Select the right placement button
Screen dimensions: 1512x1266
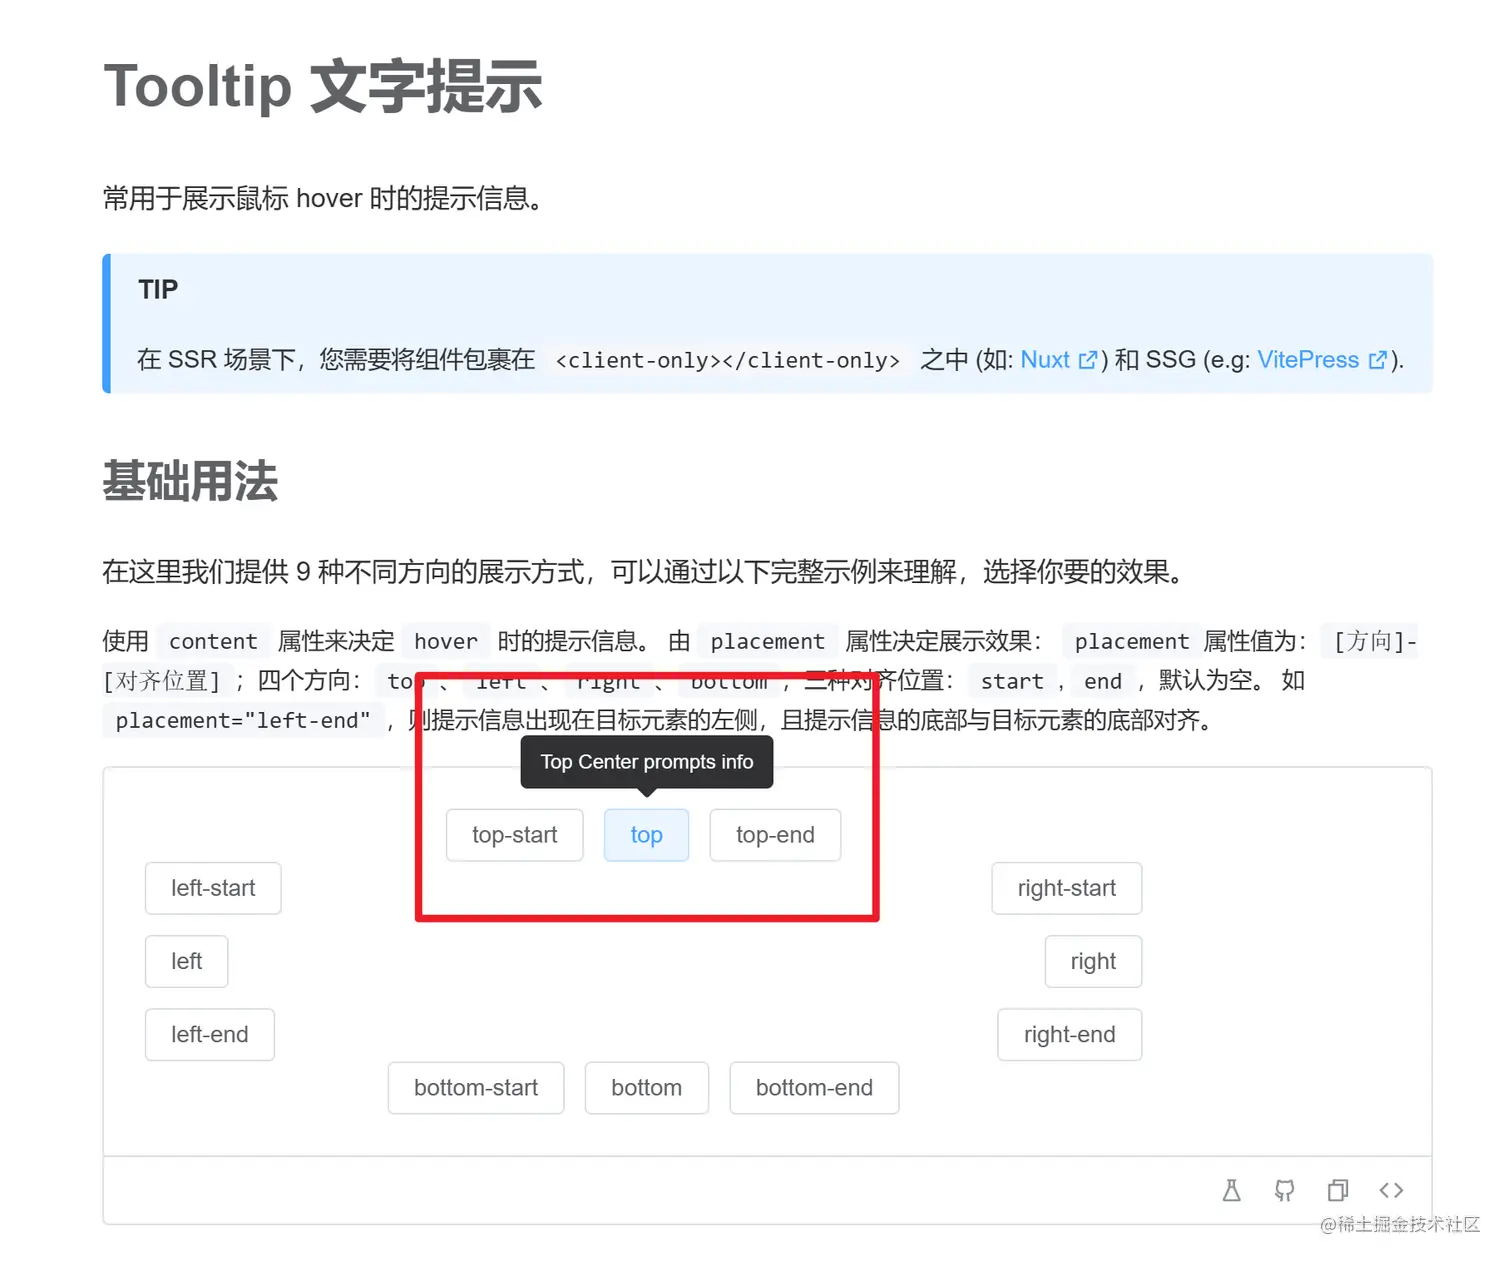[1093, 961]
